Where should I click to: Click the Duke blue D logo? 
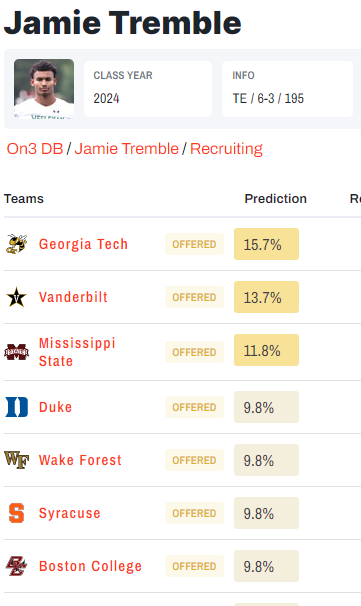17,407
